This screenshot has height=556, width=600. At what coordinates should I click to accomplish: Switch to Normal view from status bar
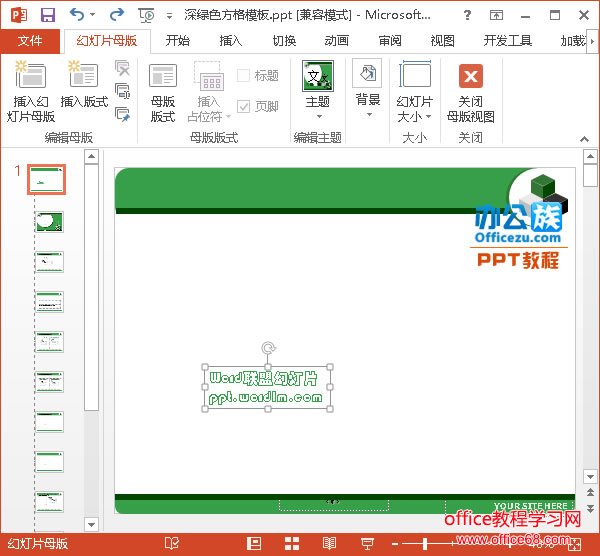(254, 543)
